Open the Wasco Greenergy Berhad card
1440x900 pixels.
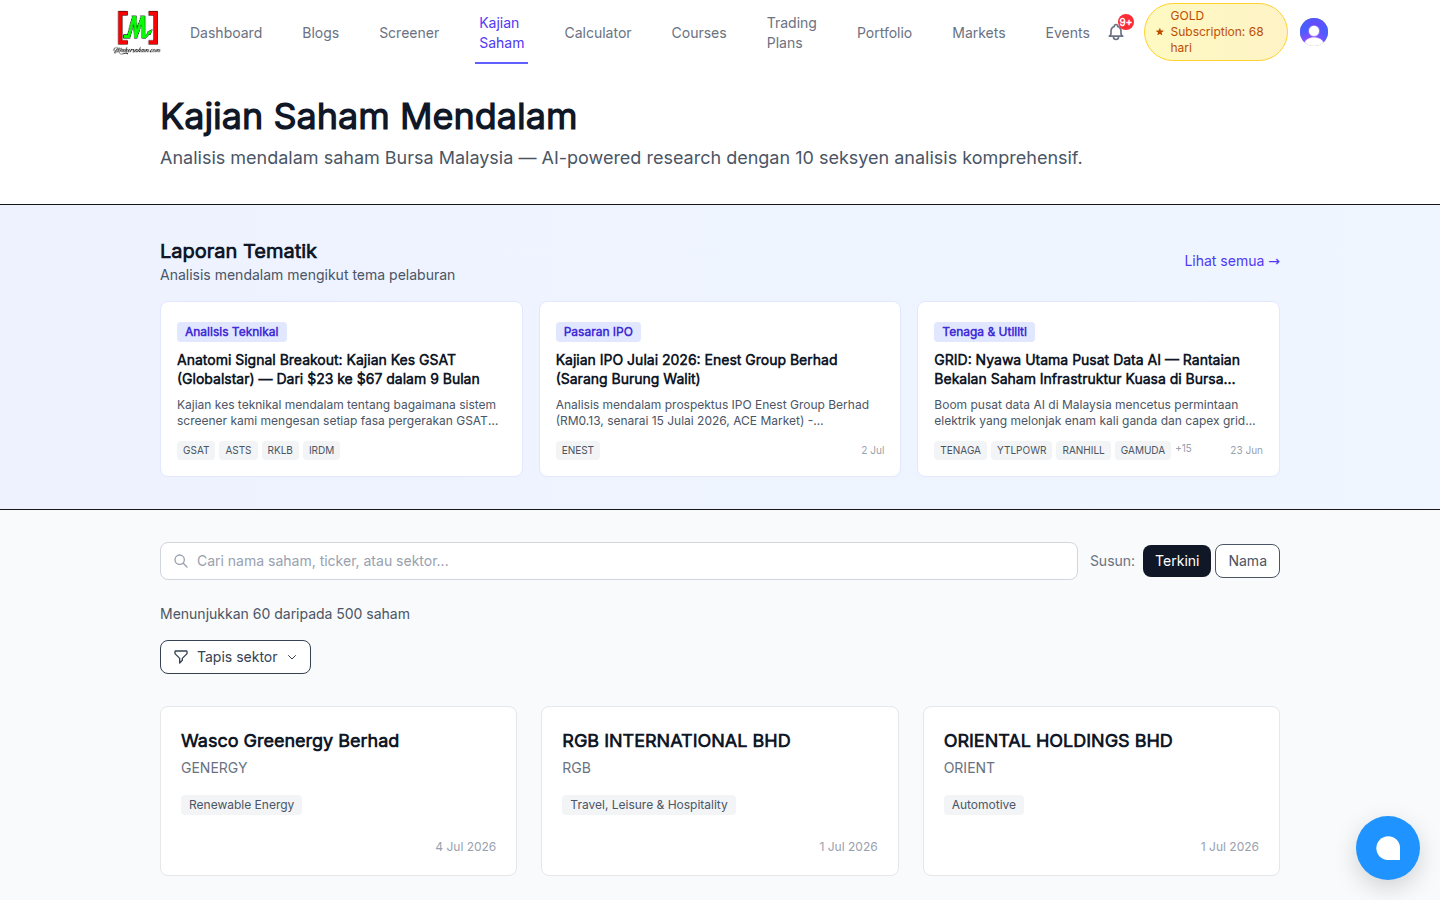click(x=338, y=791)
